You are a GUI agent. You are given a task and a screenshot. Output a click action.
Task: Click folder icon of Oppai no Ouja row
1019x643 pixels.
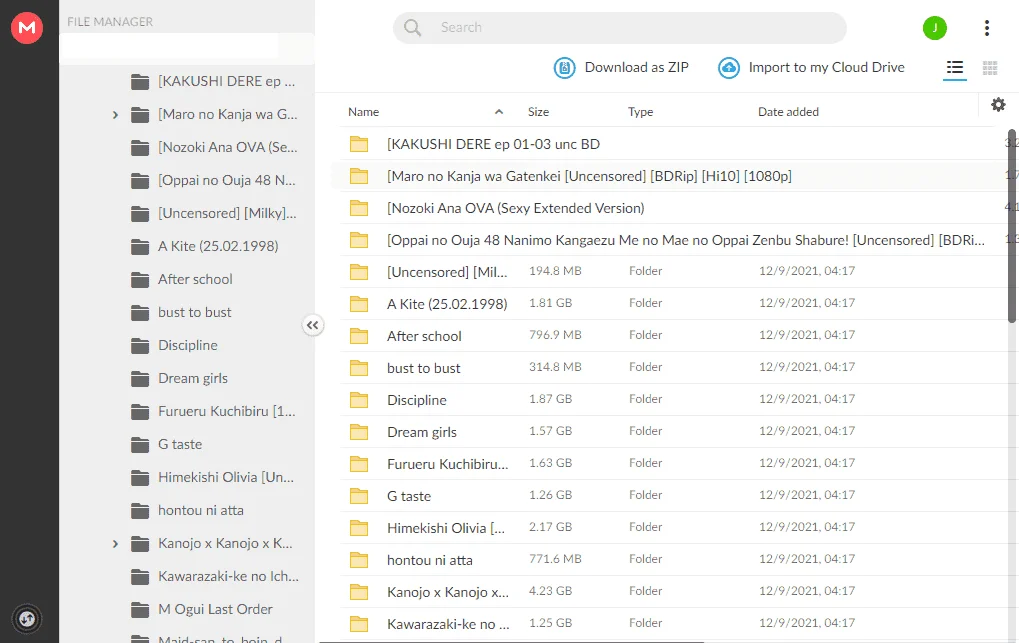click(359, 240)
